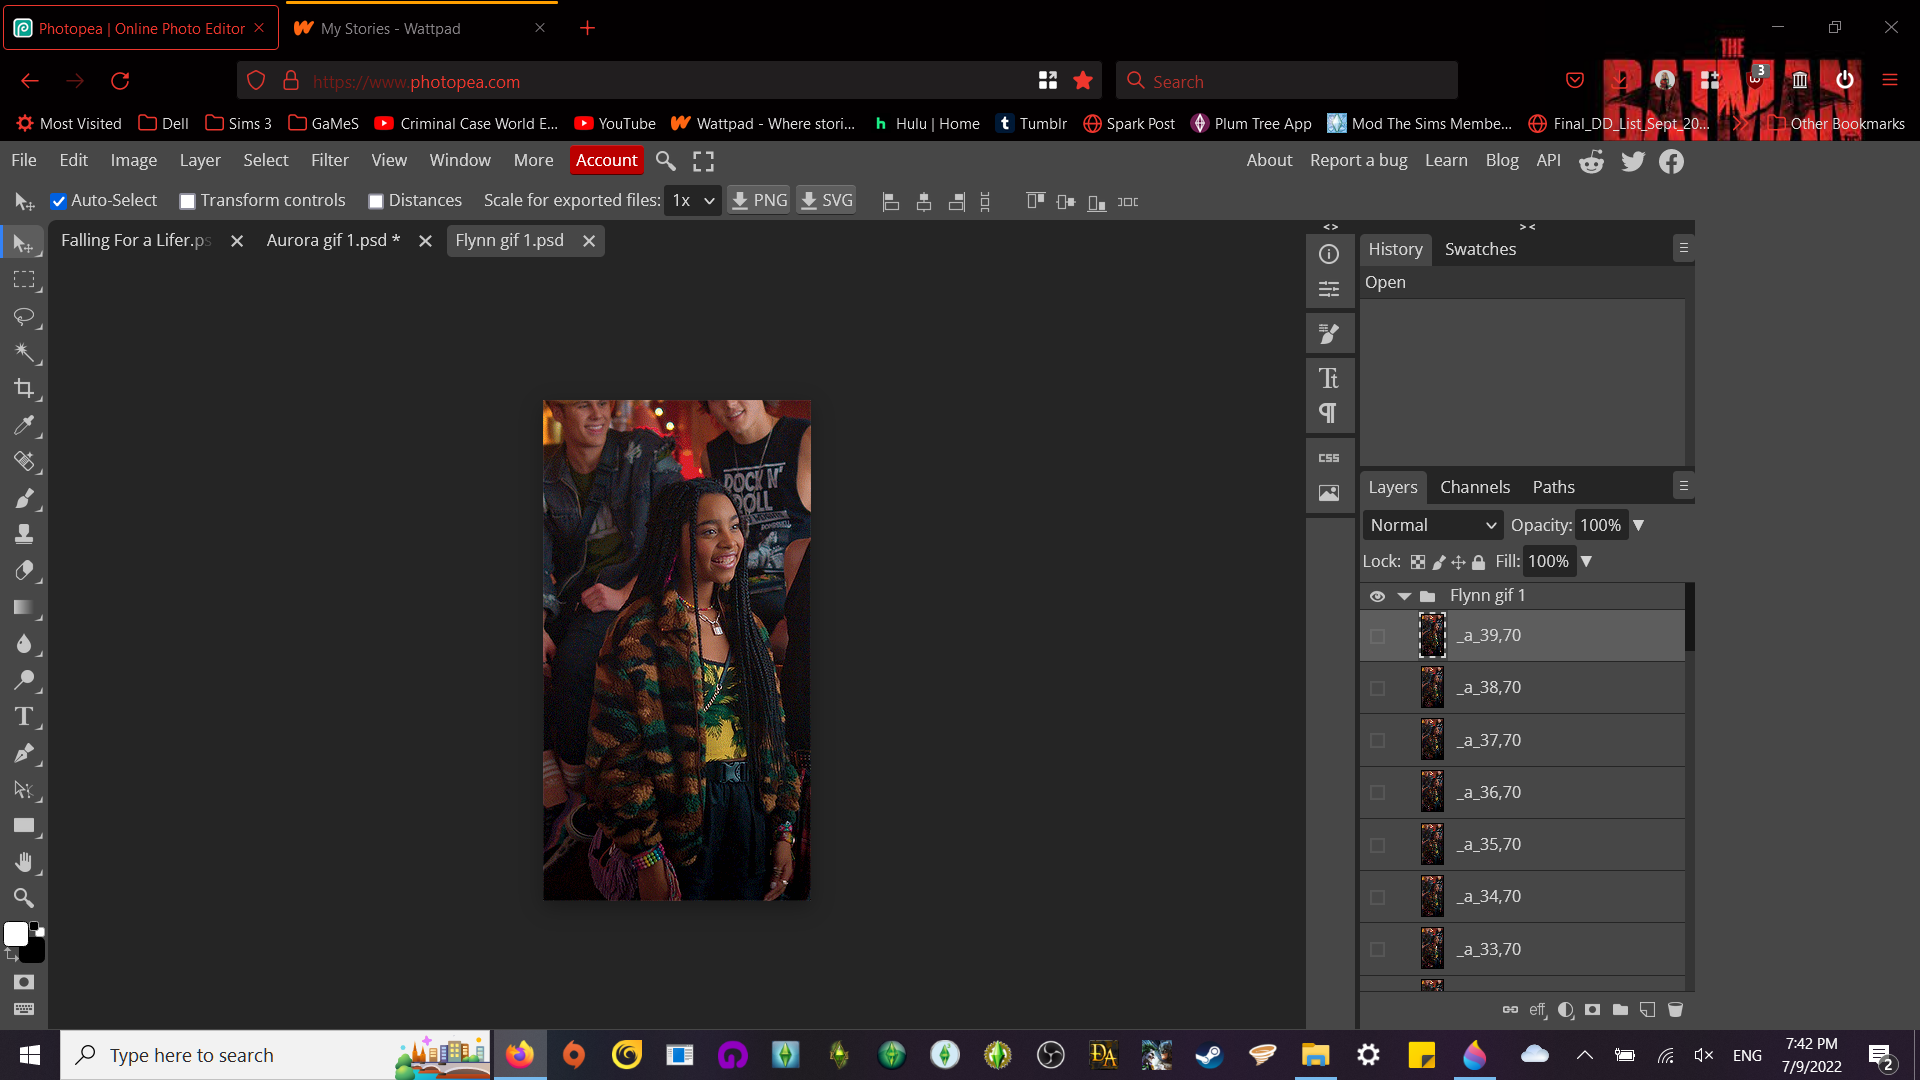Click the Account button
Viewport: 1920px width, 1080px height.
point(606,160)
